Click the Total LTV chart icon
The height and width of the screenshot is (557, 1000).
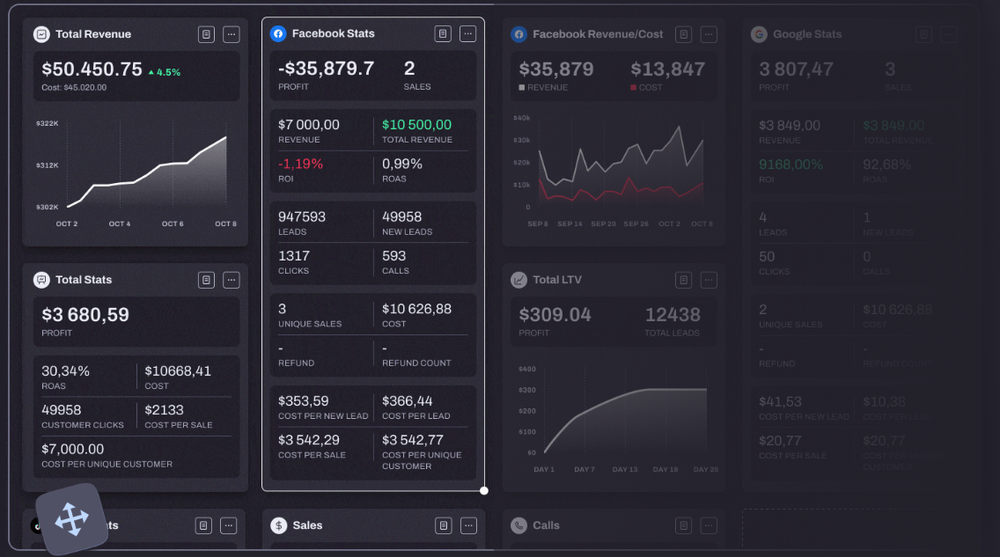(x=519, y=280)
